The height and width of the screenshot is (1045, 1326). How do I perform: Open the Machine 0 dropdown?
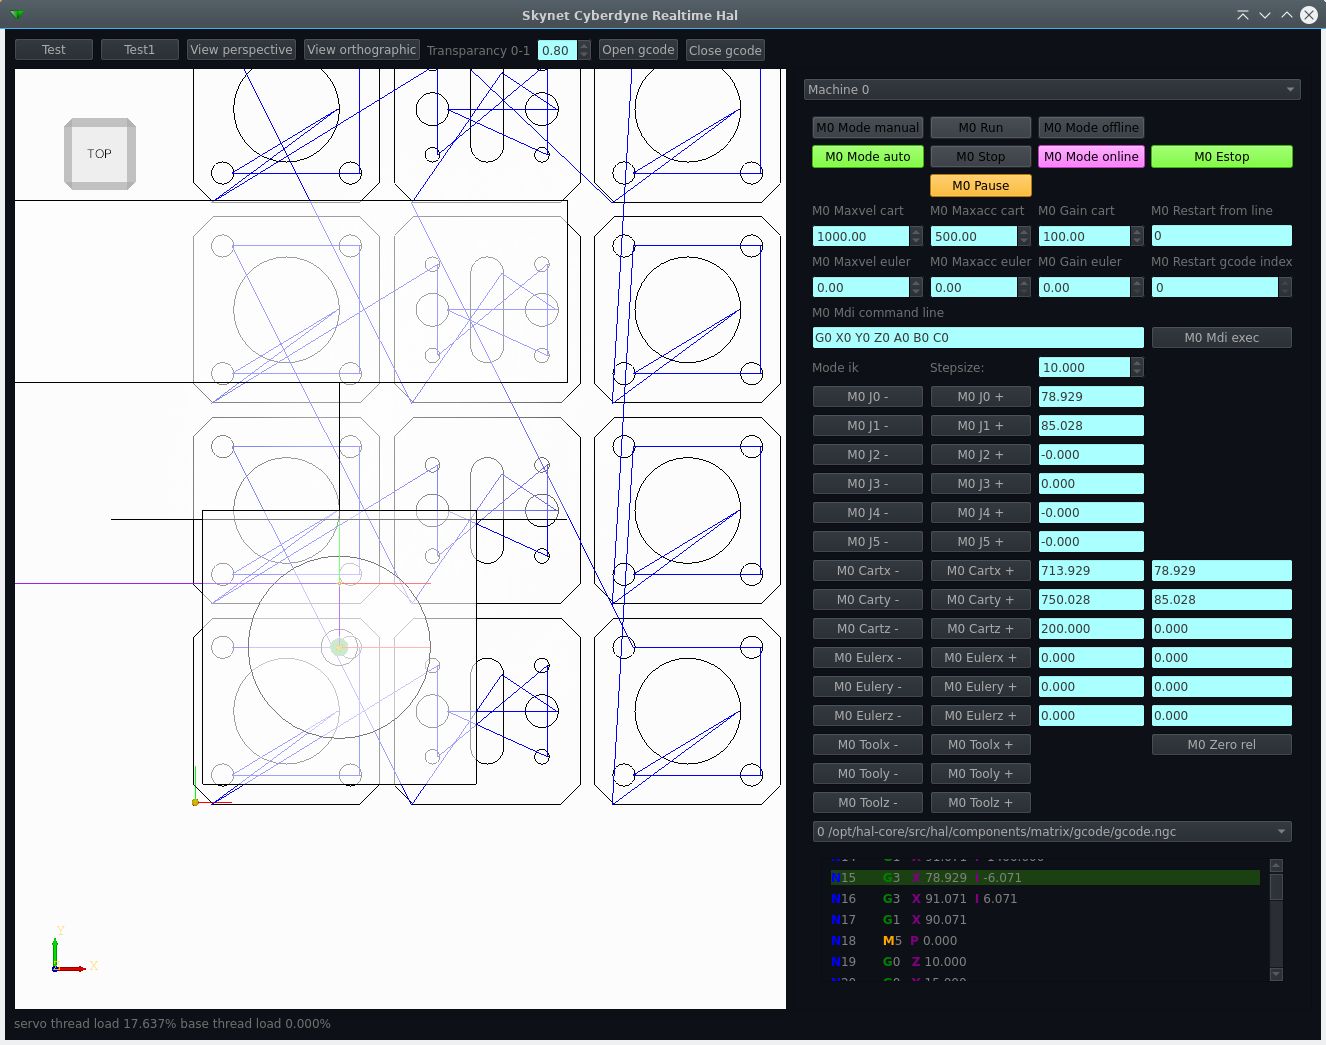click(x=1052, y=89)
